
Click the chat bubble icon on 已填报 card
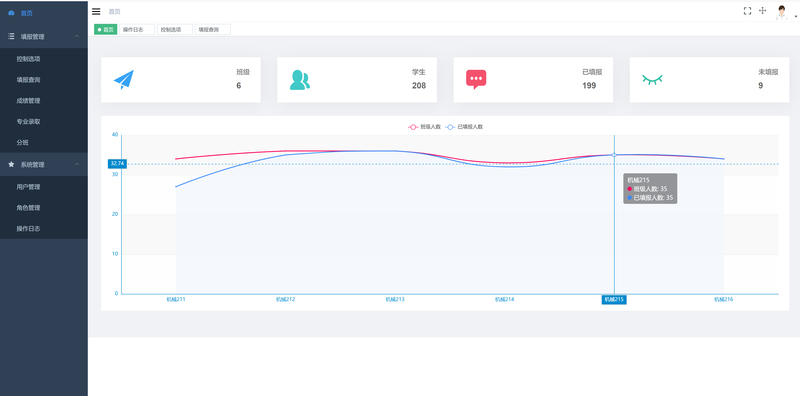pos(476,80)
